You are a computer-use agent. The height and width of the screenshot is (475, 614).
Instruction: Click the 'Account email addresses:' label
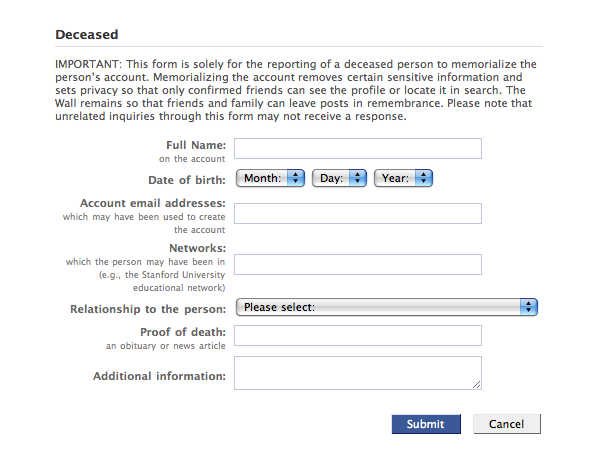click(x=166, y=203)
